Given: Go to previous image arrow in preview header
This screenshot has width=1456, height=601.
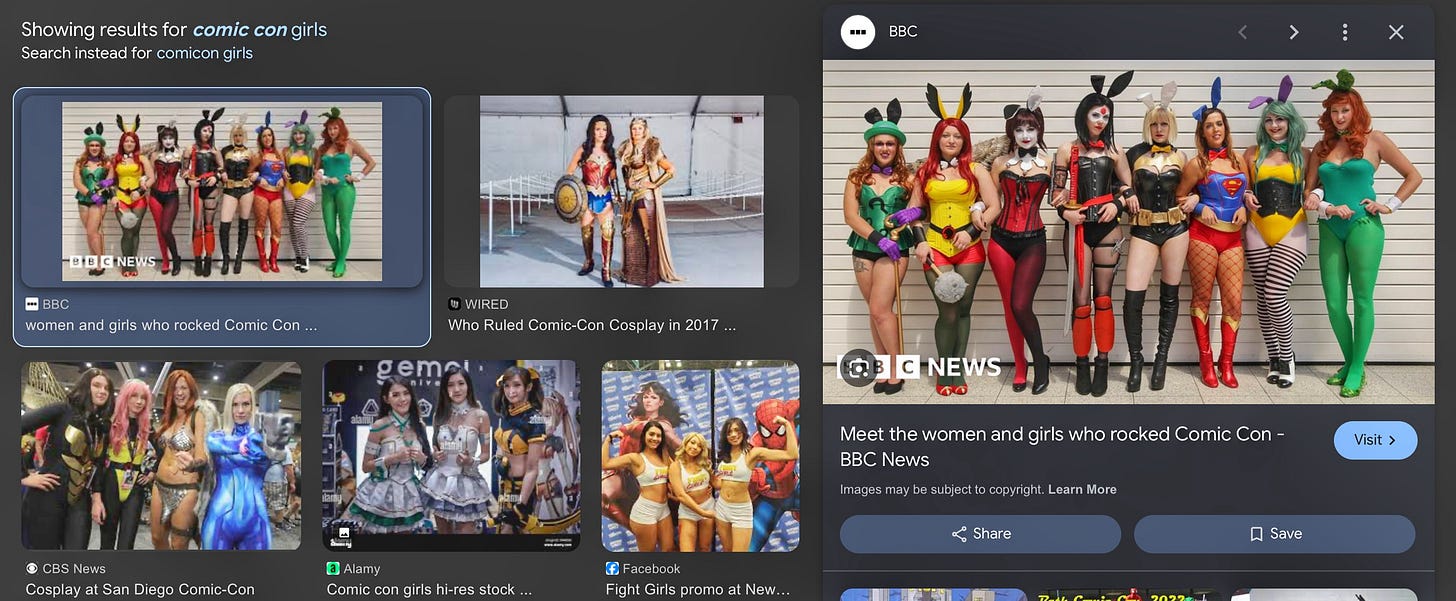Looking at the screenshot, I should (1243, 32).
